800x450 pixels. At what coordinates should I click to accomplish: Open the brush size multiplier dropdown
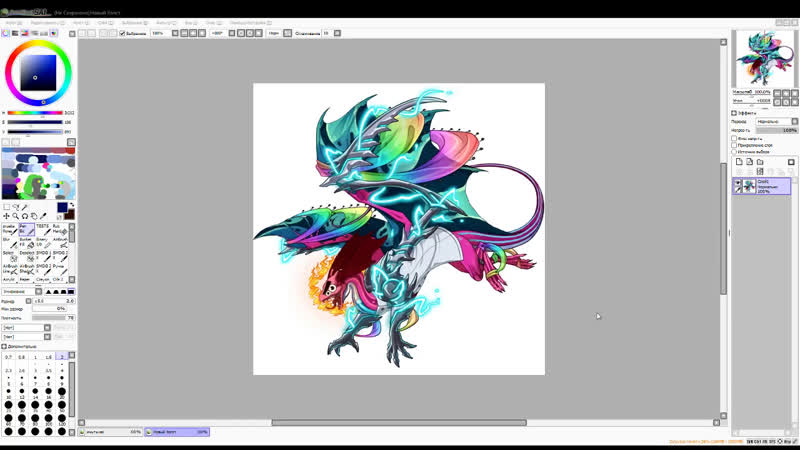pyautogui.click(x=29, y=301)
